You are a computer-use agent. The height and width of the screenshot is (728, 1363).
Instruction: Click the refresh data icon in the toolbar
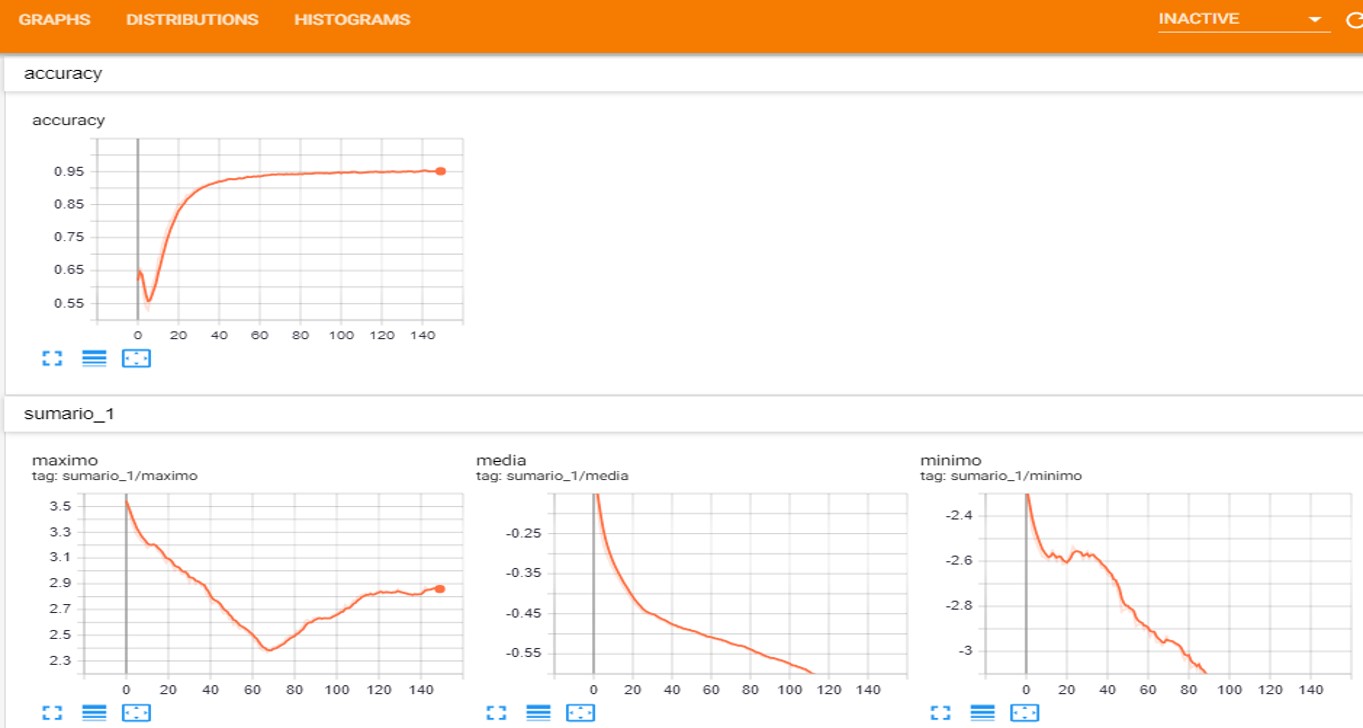(x=1356, y=18)
